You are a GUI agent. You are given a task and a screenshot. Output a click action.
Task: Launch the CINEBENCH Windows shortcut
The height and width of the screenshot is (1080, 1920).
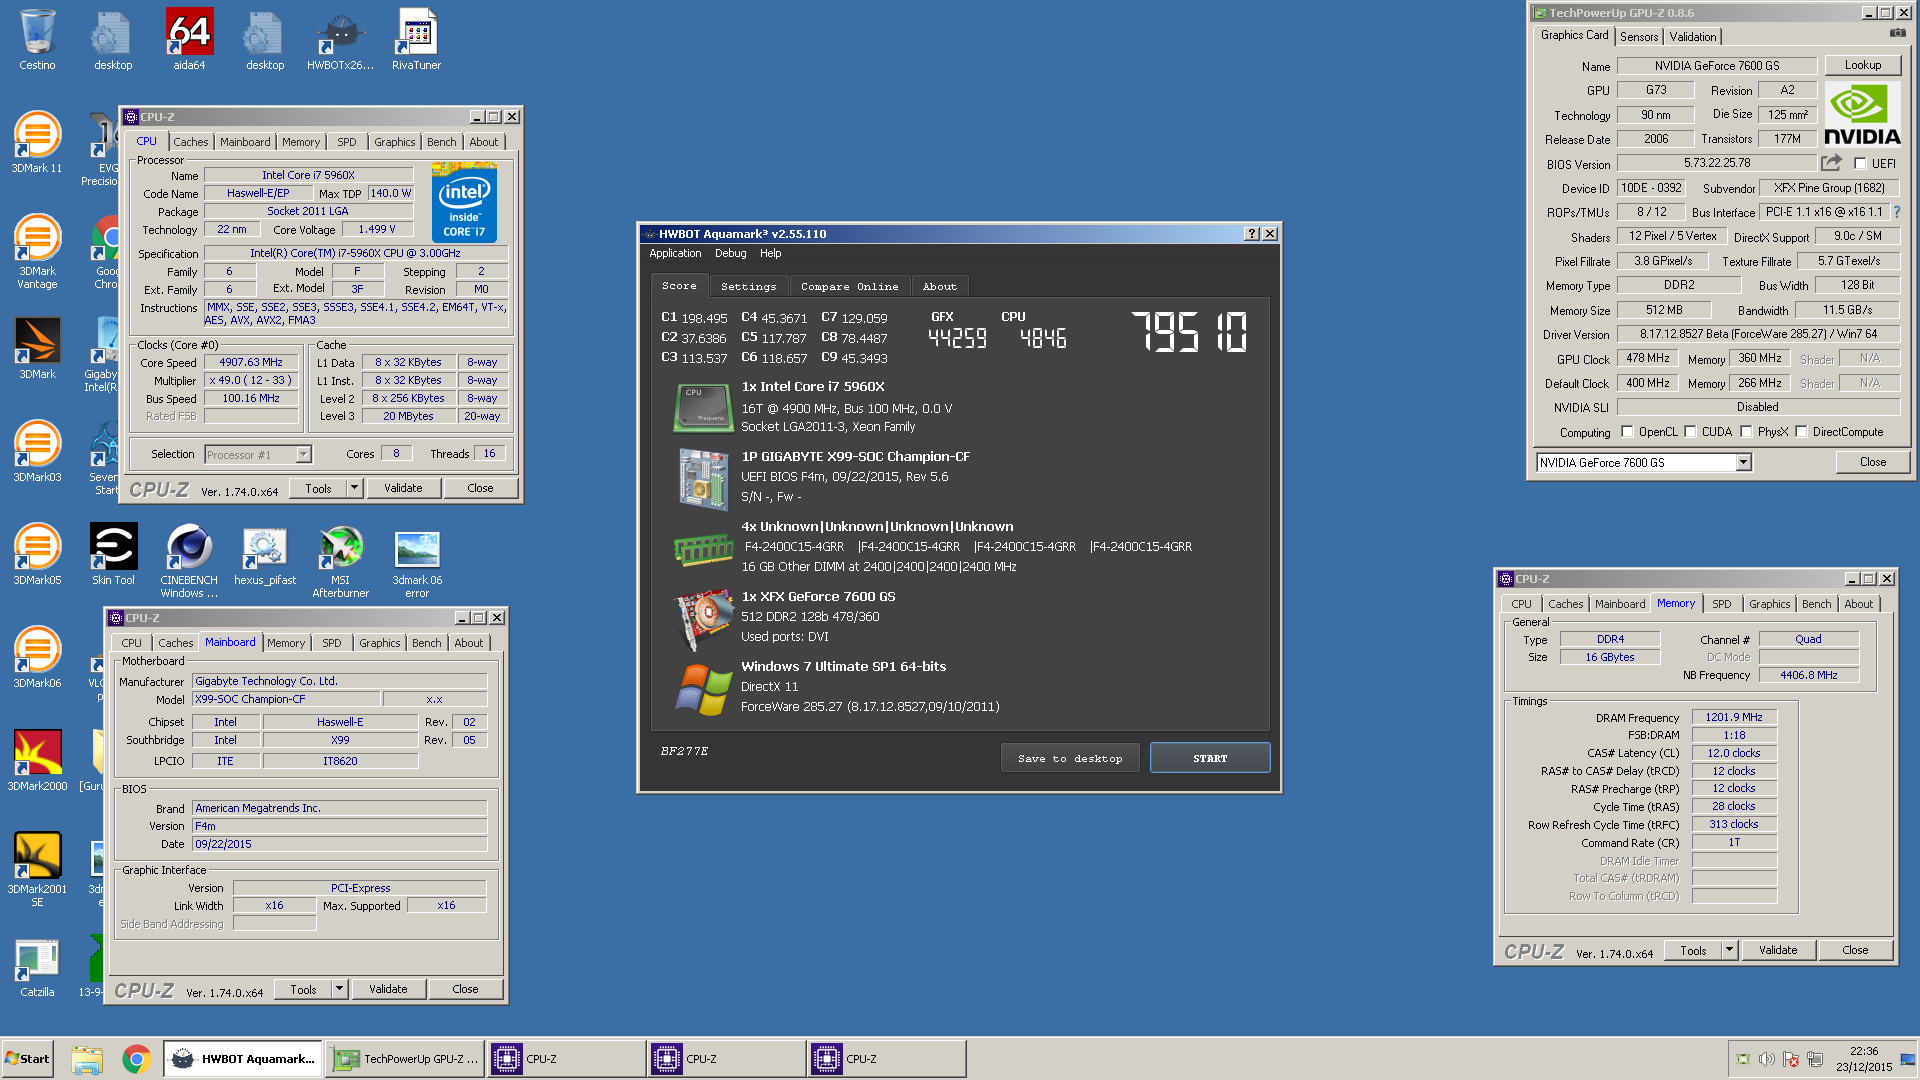[189, 561]
